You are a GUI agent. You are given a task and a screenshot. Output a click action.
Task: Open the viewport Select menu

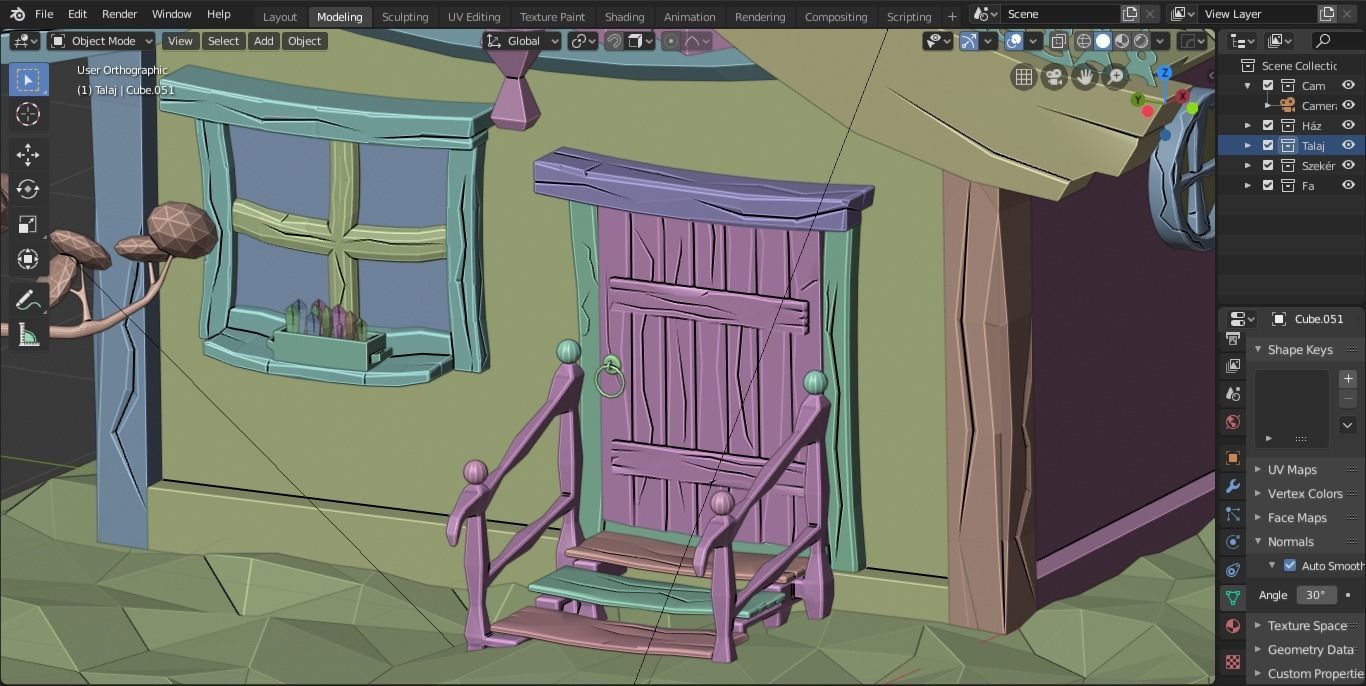click(223, 41)
